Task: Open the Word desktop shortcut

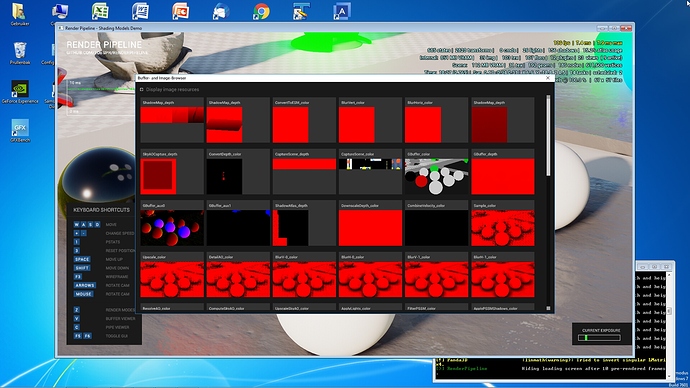Action: coord(140,11)
